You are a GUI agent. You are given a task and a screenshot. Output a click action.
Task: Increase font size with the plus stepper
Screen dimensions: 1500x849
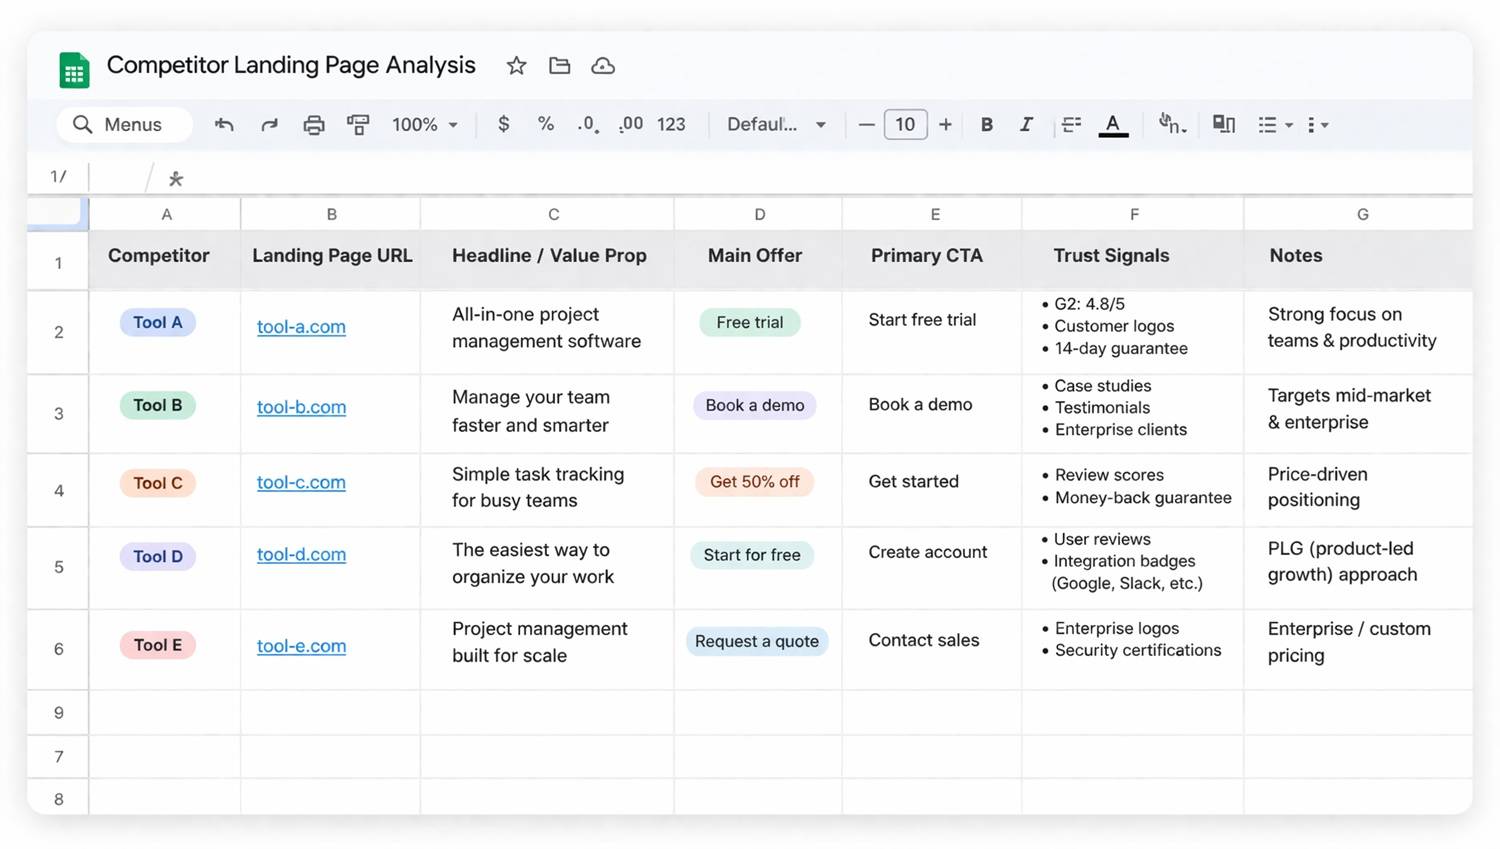click(945, 124)
